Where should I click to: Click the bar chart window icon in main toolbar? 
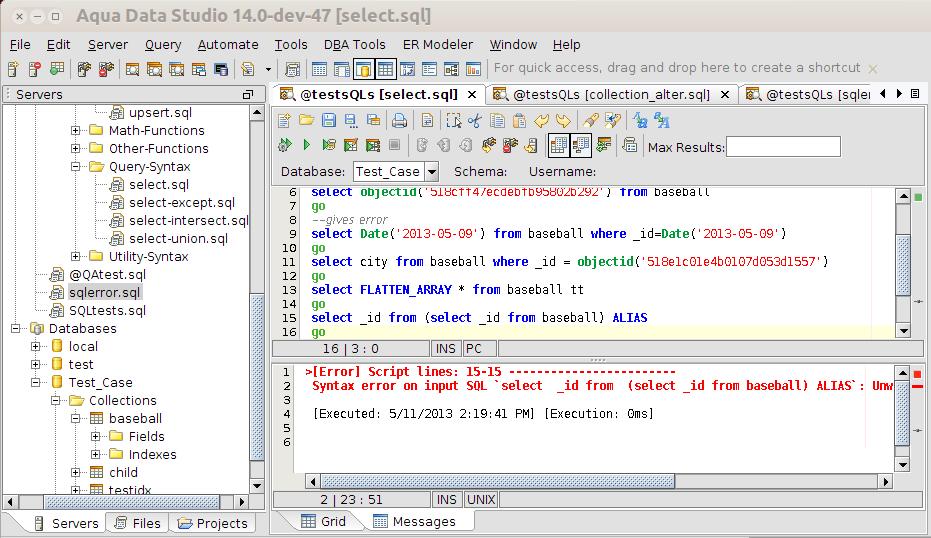(x=473, y=69)
